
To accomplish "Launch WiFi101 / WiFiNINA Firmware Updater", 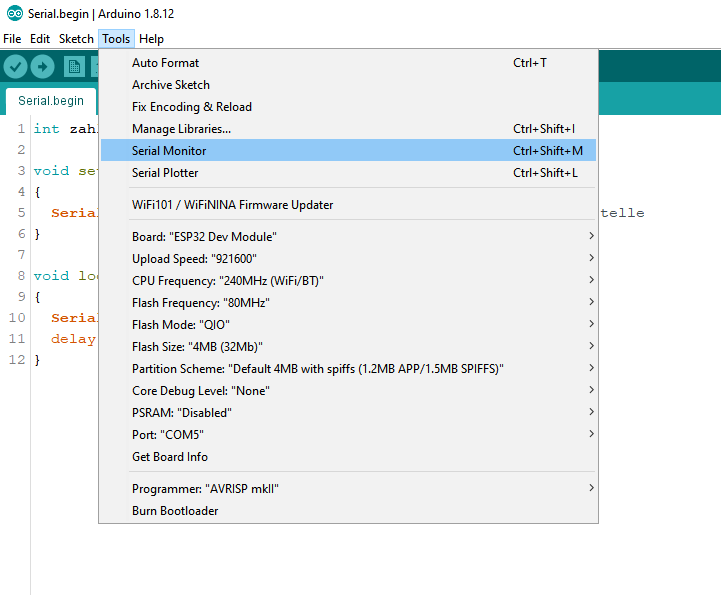I will [x=232, y=205].
